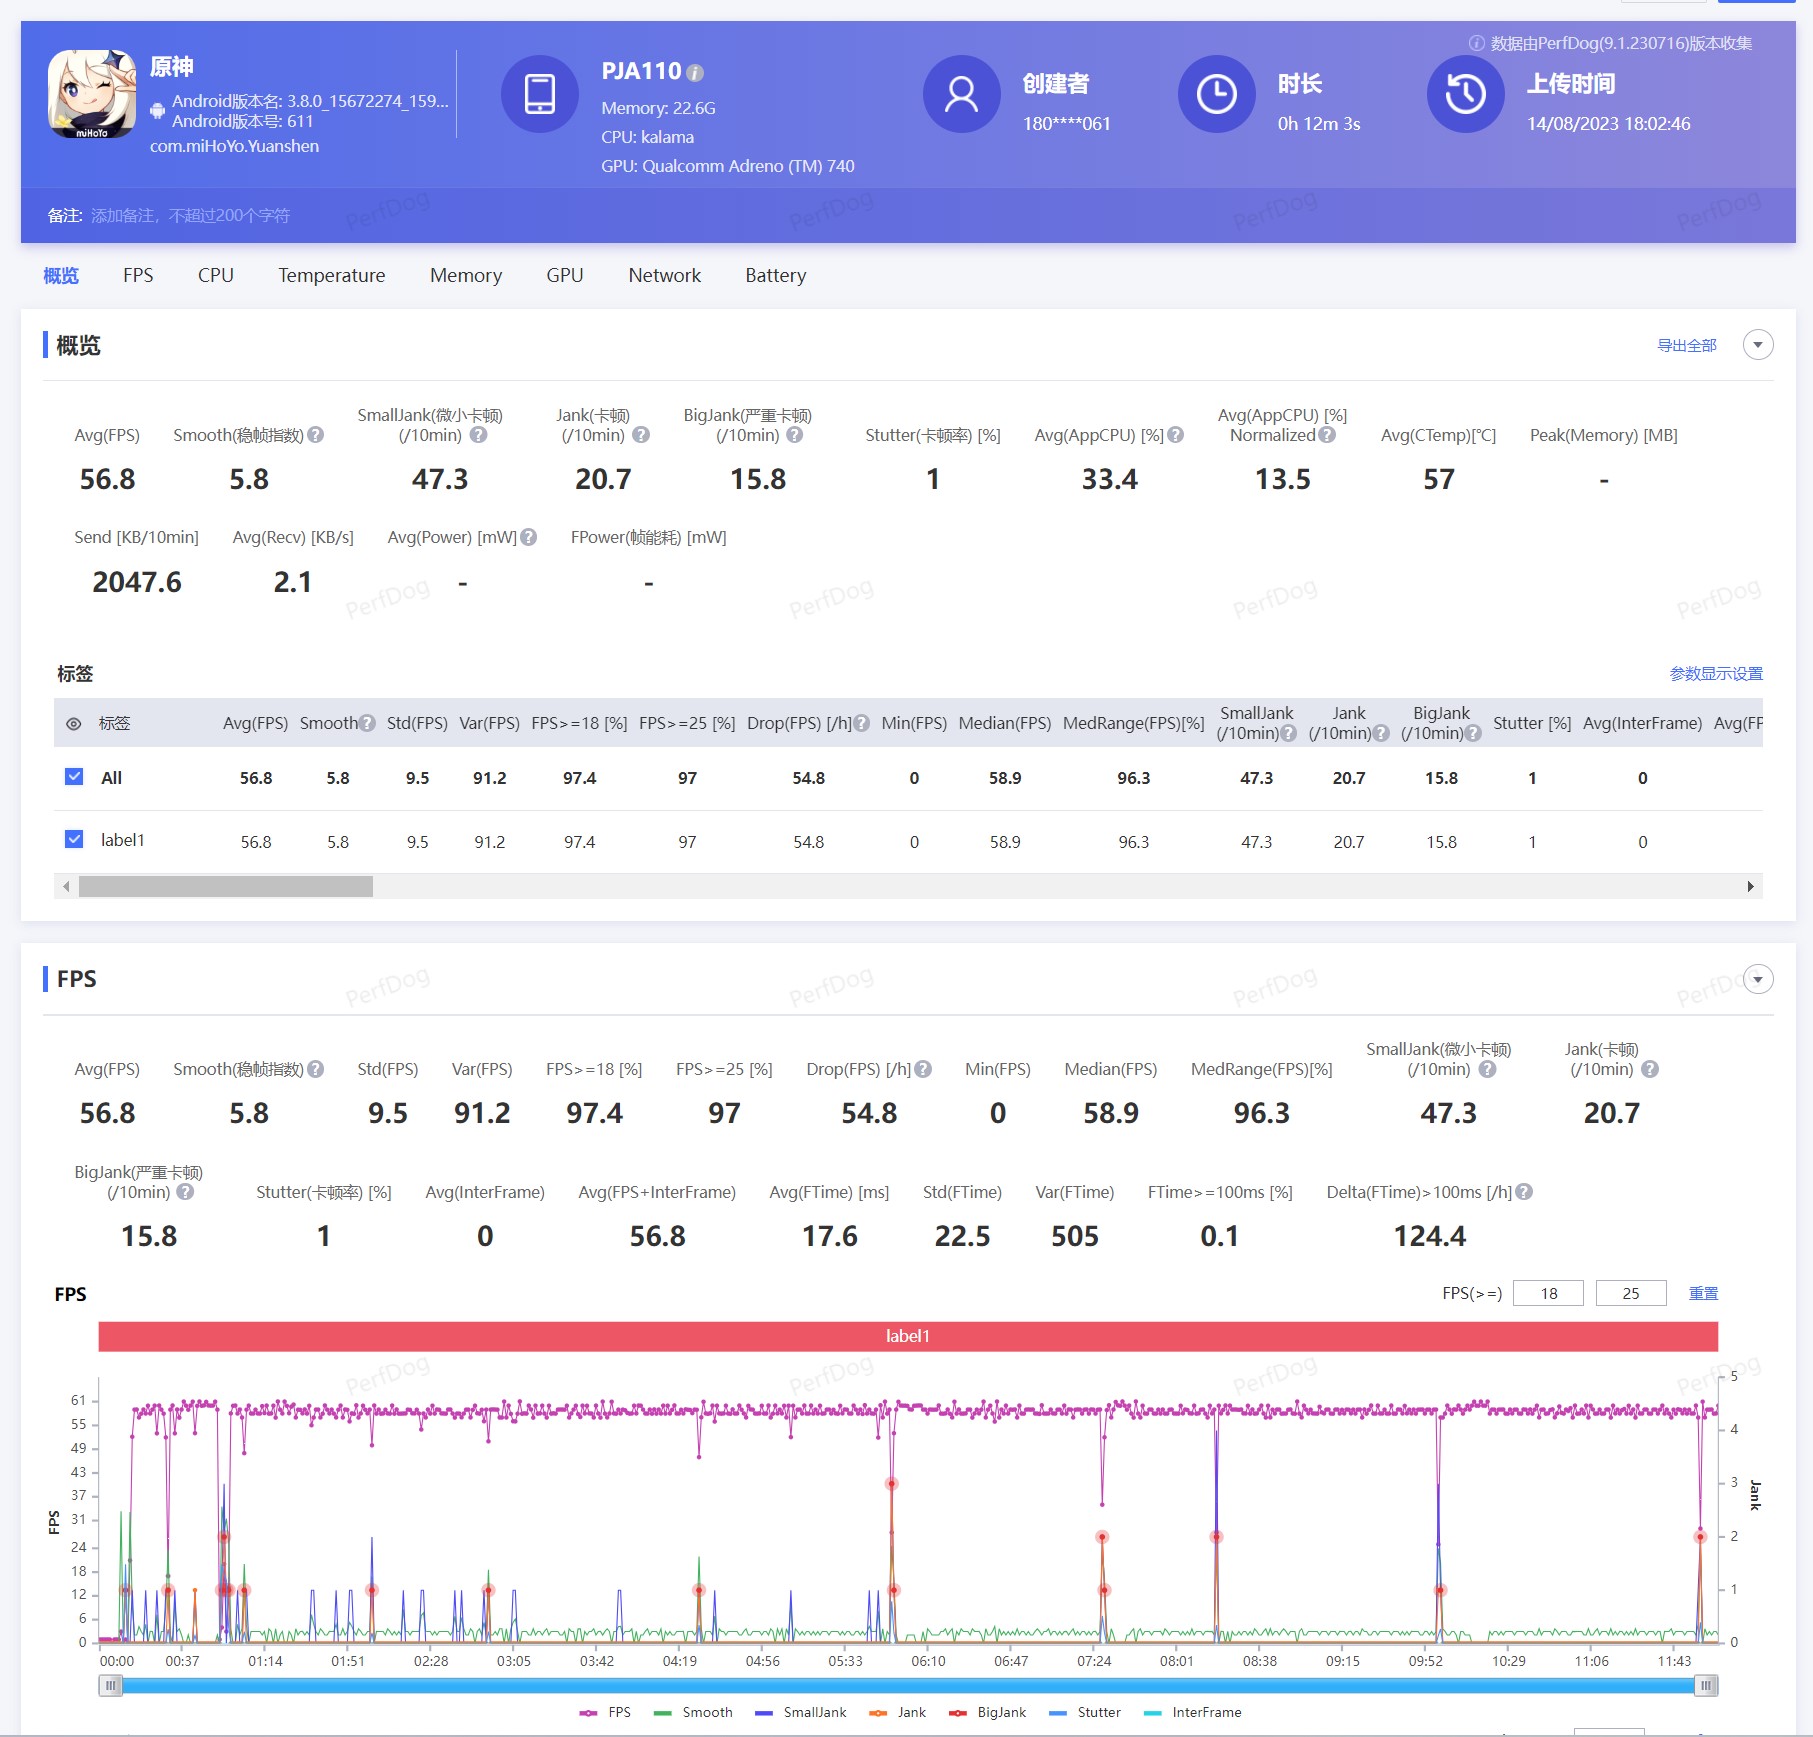The width and height of the screenshot is (1813, 1737).
Task: Click the label table horizontal scrollbar thumb
Action: [x=226, y=886]
